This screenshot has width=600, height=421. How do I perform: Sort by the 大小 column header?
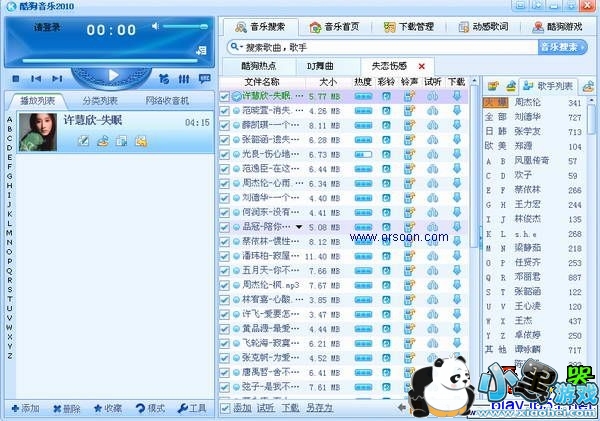pos(328,82)
